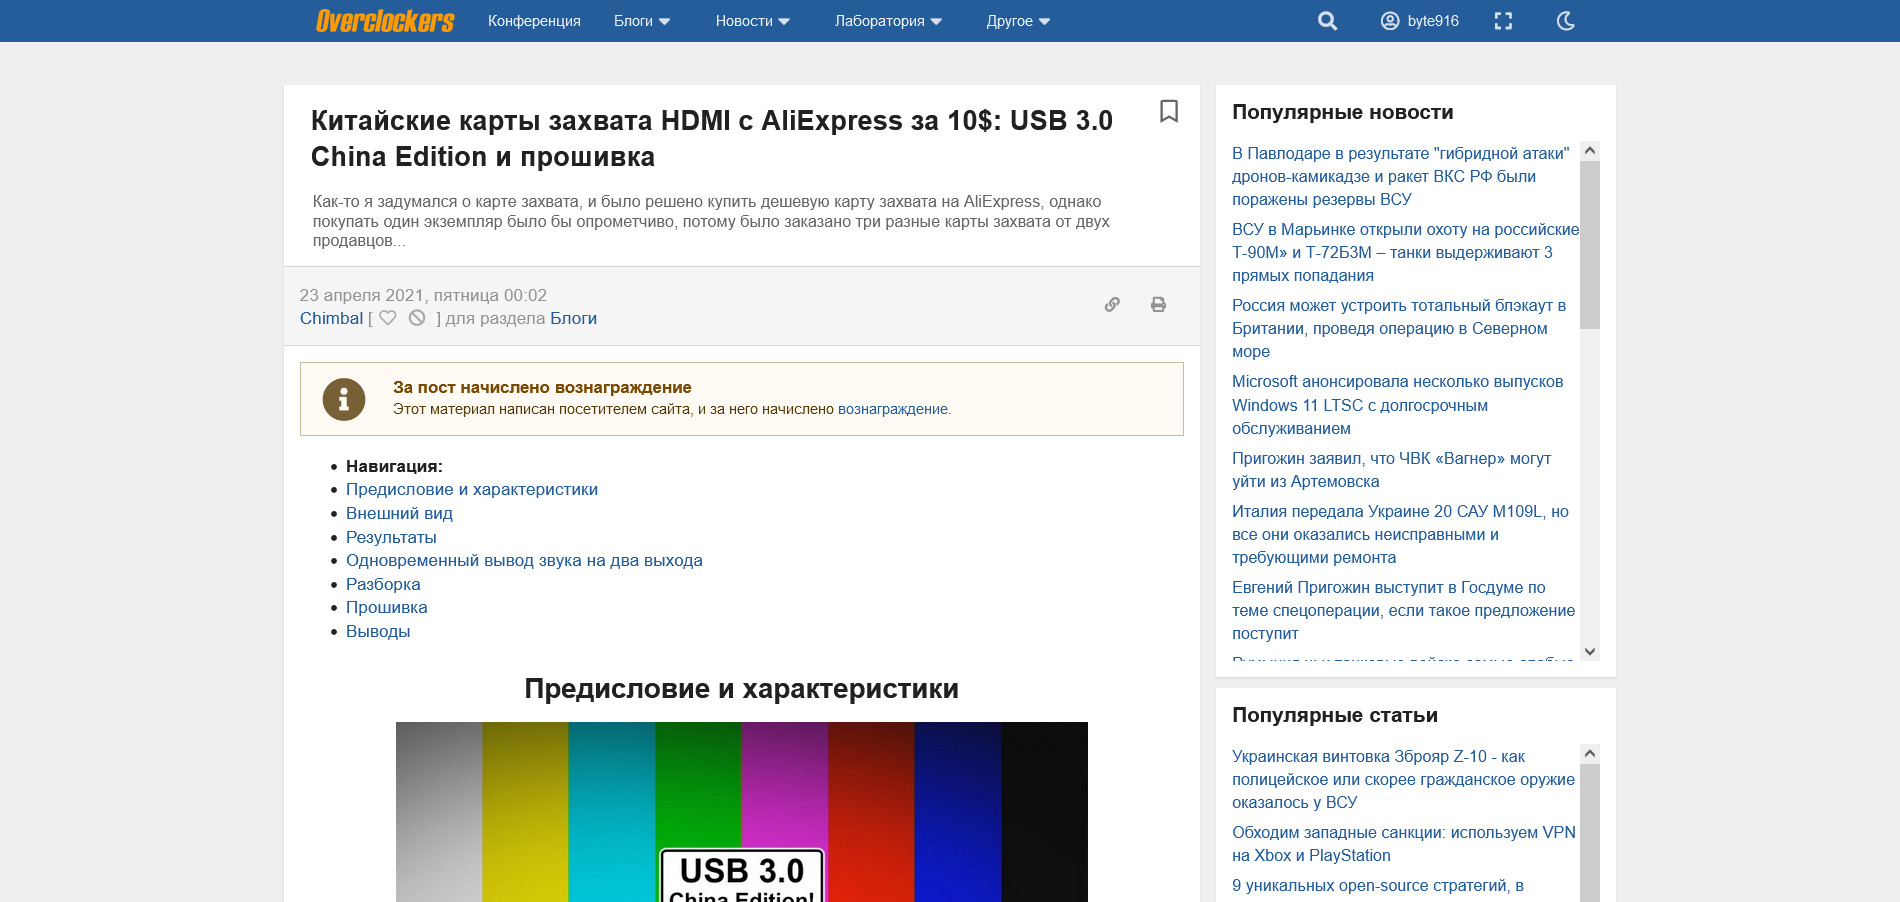Screen dimensions: 1900x902
Task: Toggle fullscreen view icon
Action: pos(1503,21)
